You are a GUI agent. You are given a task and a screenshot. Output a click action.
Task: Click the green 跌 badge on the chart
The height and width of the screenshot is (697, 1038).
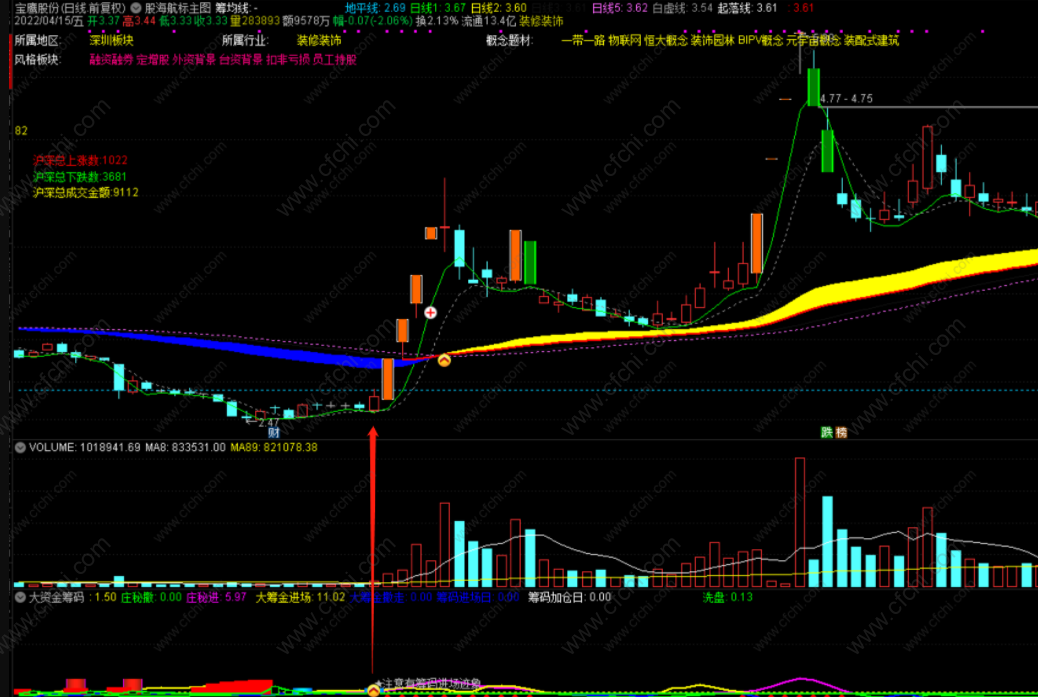tap(827, 432)
